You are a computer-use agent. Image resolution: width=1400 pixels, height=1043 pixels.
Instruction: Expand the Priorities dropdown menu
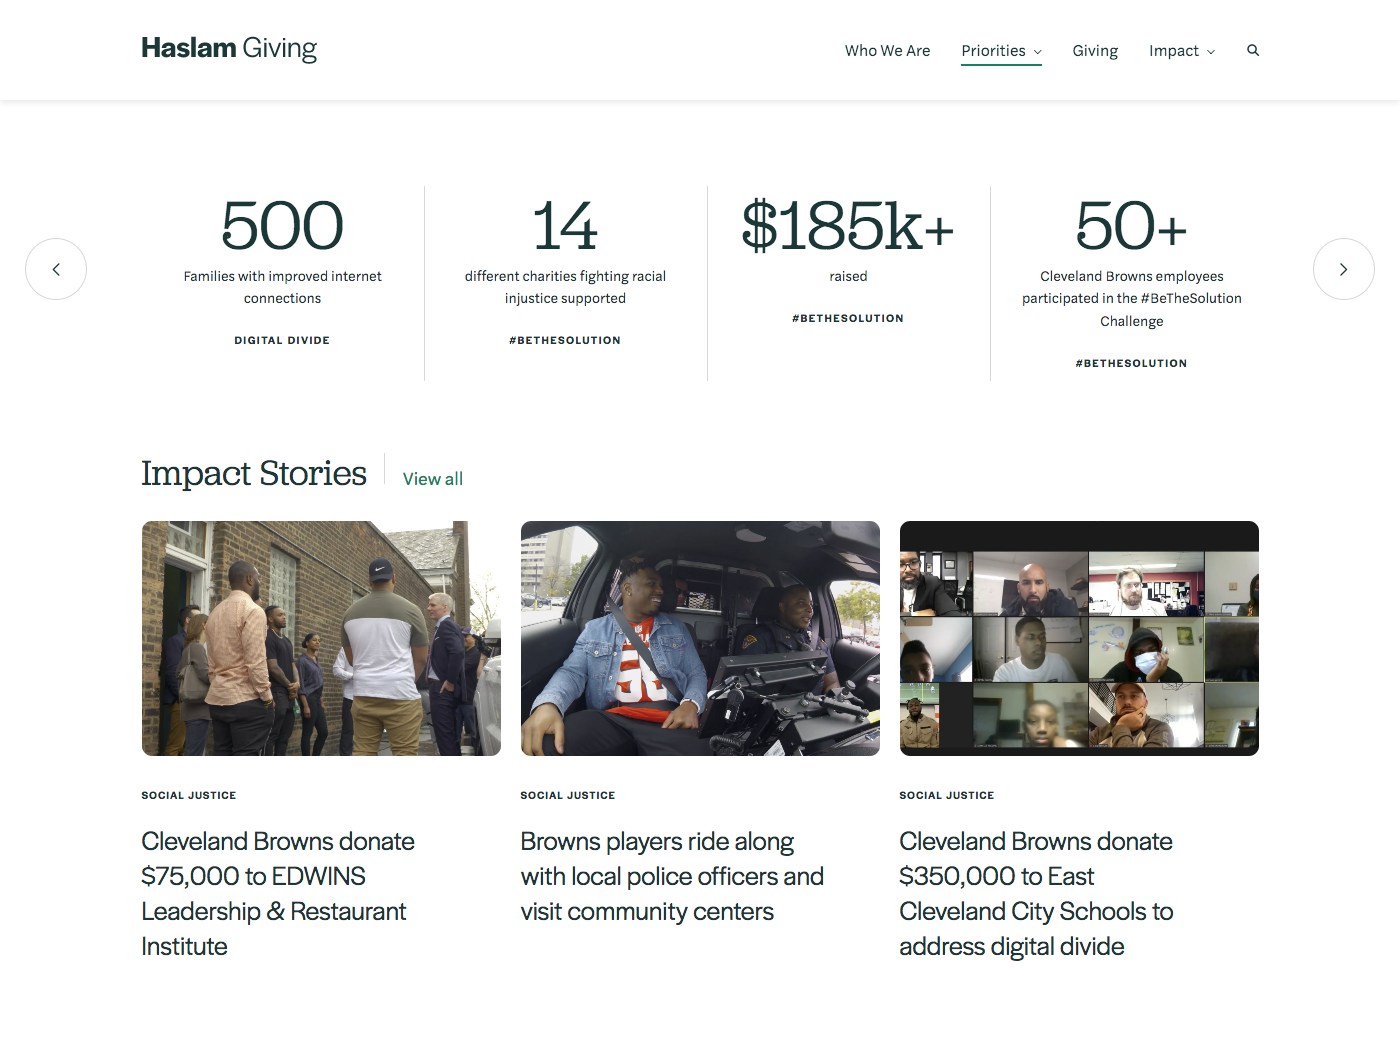pos(1000,51)
